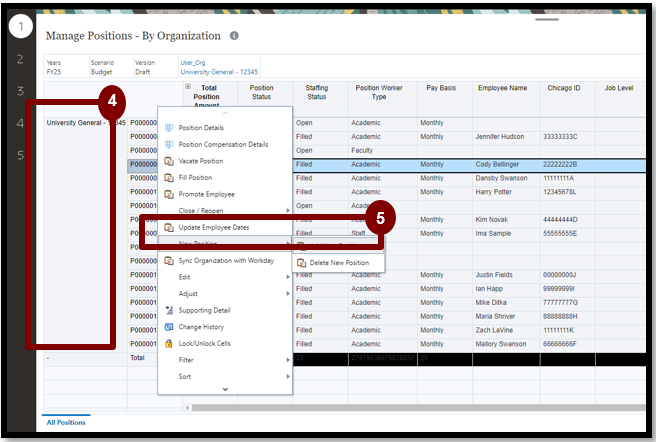Image resolution: width=656 pixels, height=442 pixels.
Task: Click the Position Compensation Details icon
Action: pos(169,144)
